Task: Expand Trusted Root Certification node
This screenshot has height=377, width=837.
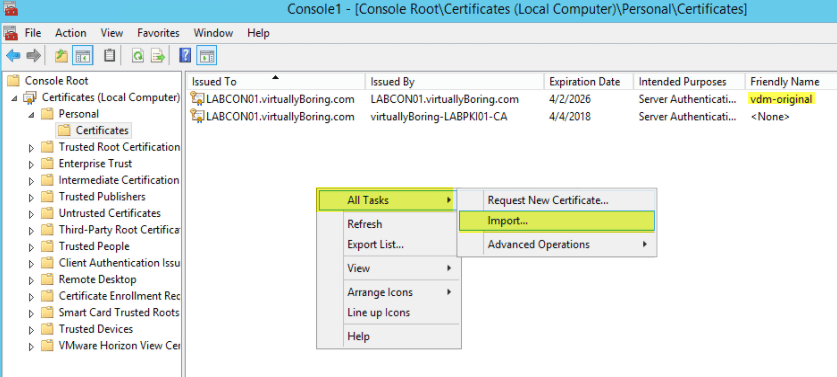Action: (31, 147)
